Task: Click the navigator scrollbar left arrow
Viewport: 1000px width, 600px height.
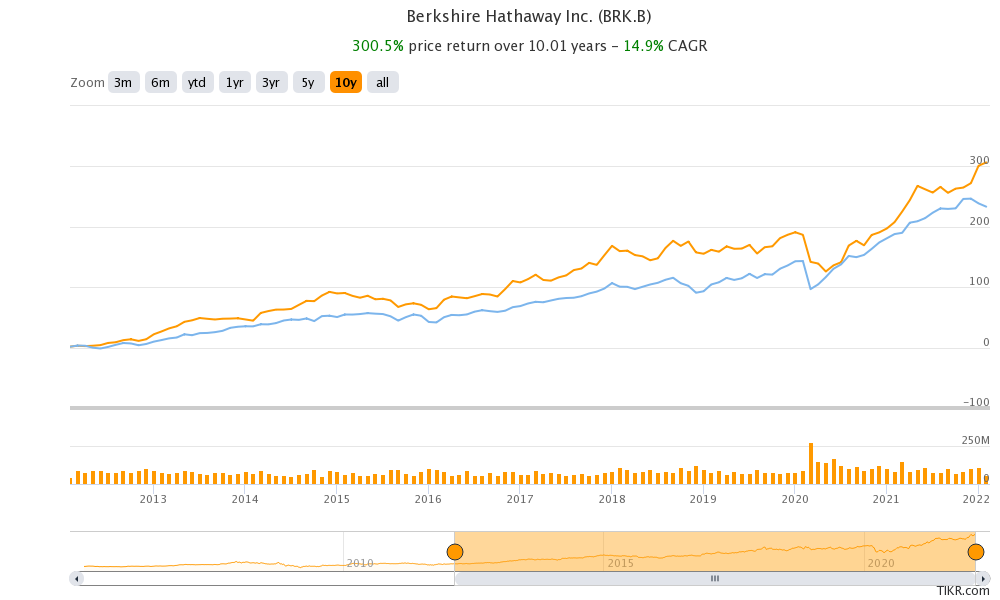Action: (x=77, y=579)
